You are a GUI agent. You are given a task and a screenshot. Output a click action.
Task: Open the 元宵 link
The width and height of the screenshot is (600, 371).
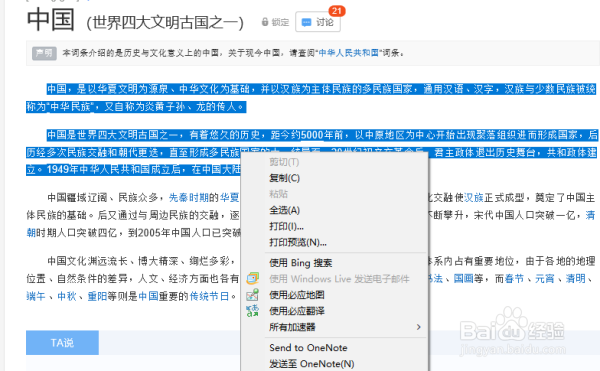(x=545, y=278)
